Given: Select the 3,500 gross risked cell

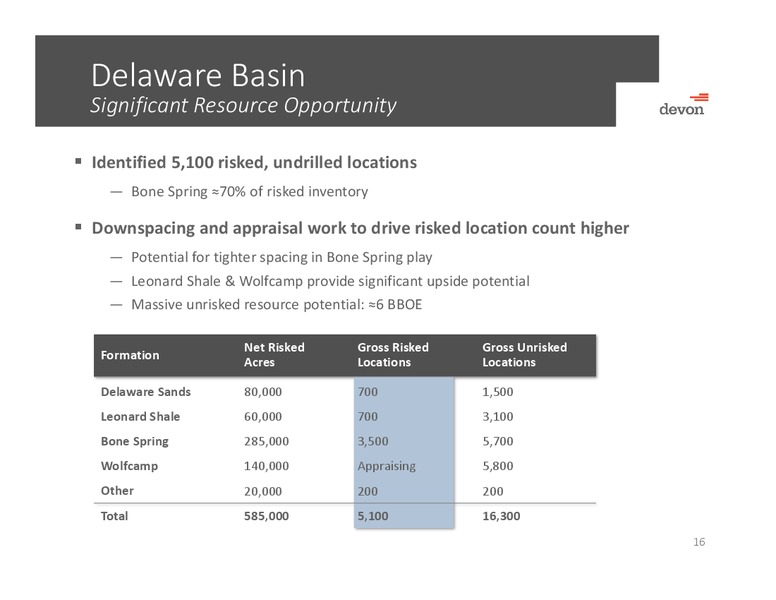Looking at the screenshot, I should 373,442.
